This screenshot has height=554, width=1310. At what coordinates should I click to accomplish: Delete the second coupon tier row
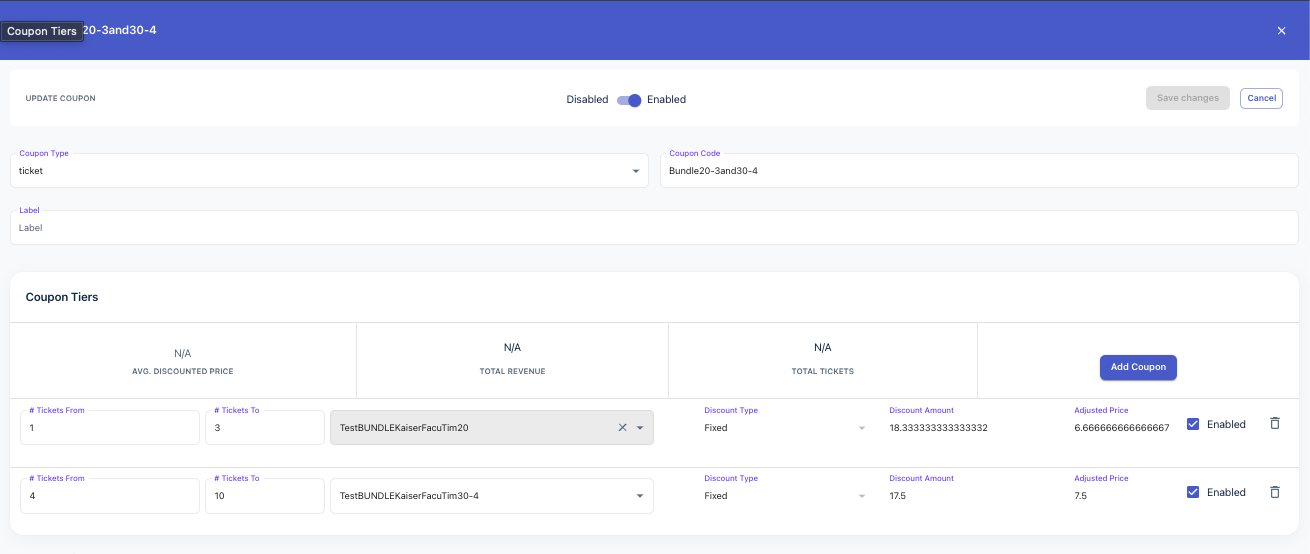point(1274,492)
